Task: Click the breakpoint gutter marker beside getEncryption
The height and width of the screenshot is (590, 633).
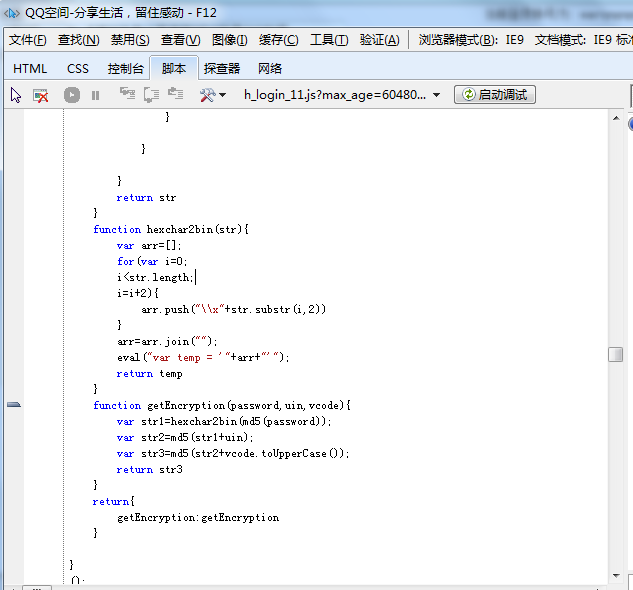Action: pos(14,405)
